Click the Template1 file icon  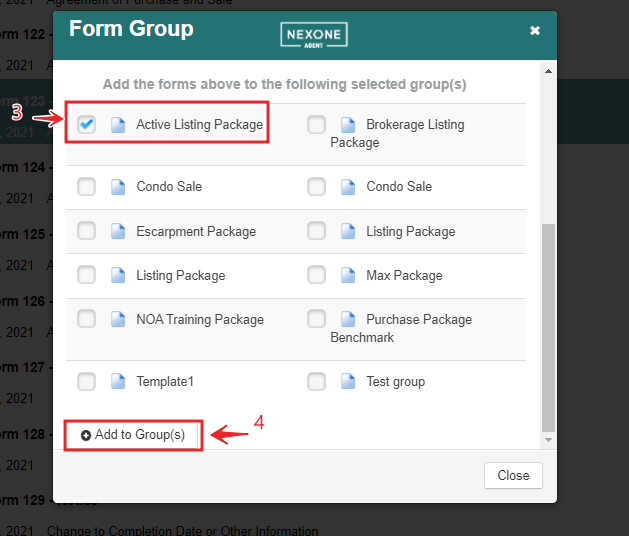coord(118,381)
